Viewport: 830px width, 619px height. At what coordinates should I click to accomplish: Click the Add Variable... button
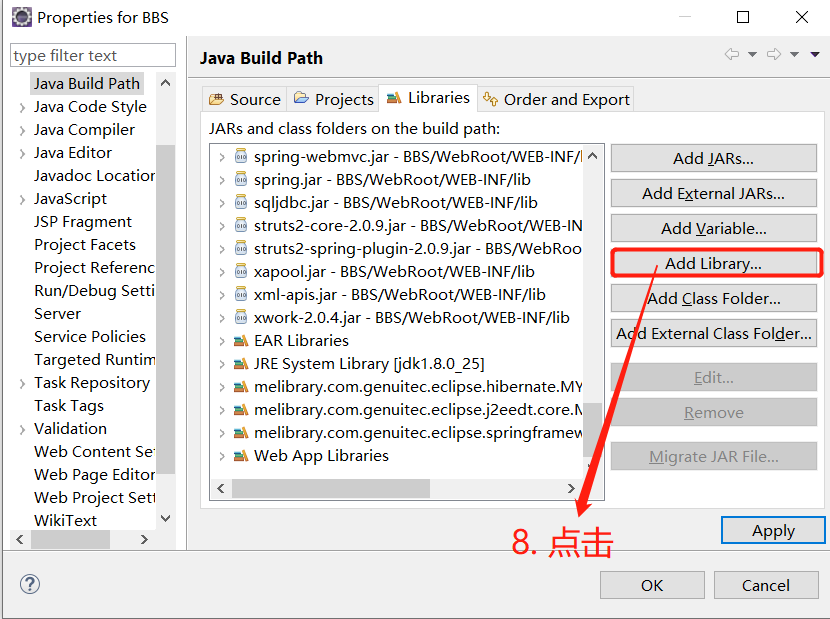click(x=714, y=228)
